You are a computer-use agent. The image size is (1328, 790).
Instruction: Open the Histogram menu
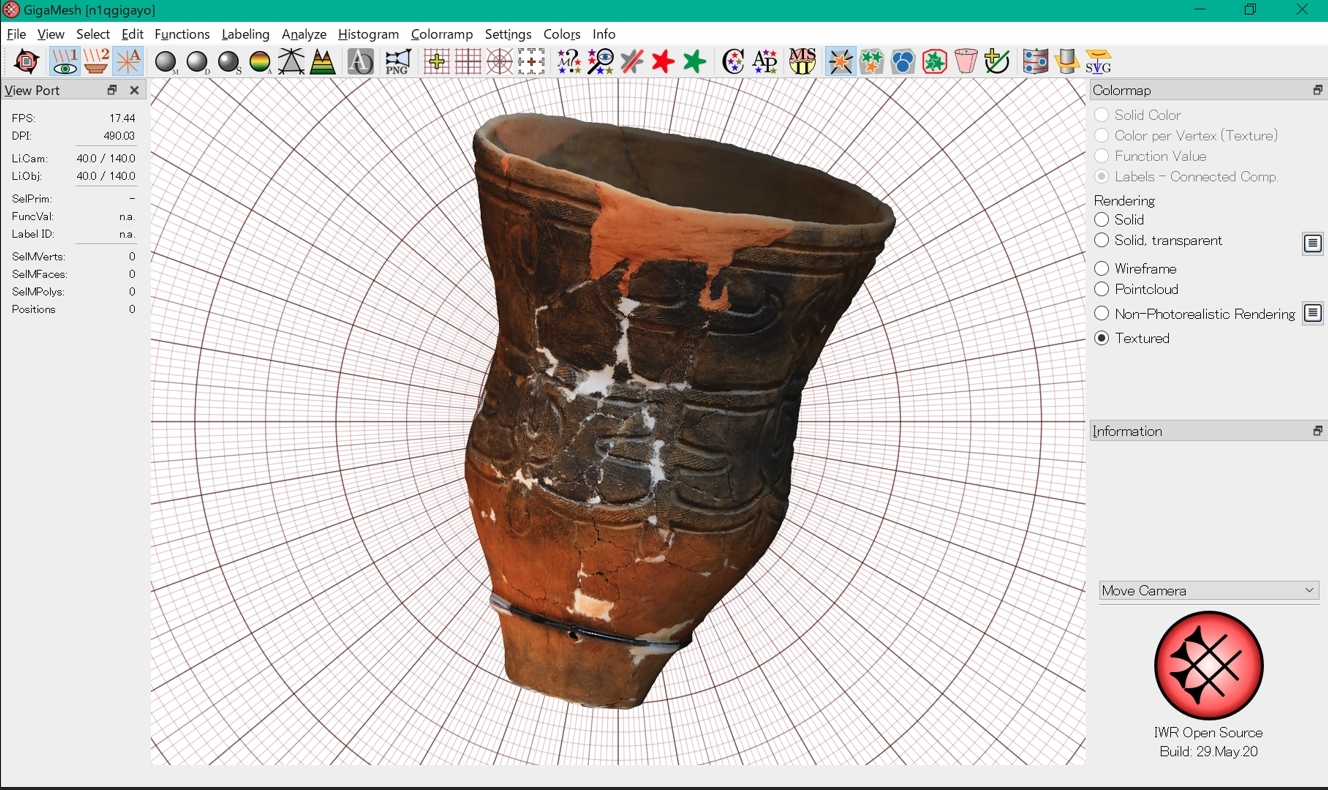point(368,34)
